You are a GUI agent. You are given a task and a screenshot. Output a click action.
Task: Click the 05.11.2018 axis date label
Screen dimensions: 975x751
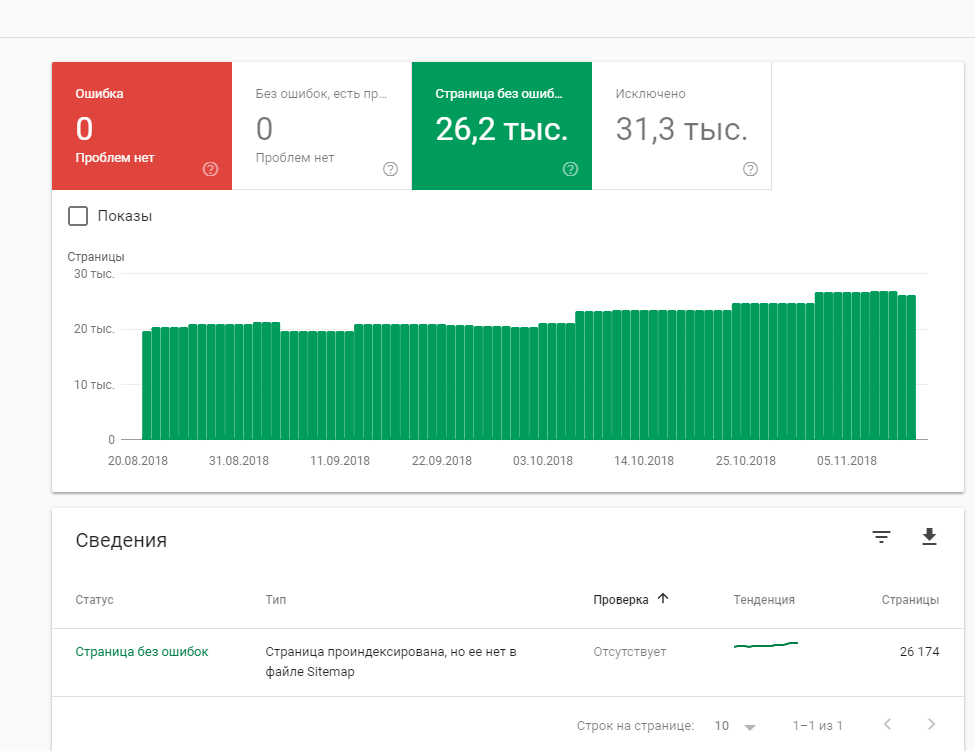pos(847,461)
